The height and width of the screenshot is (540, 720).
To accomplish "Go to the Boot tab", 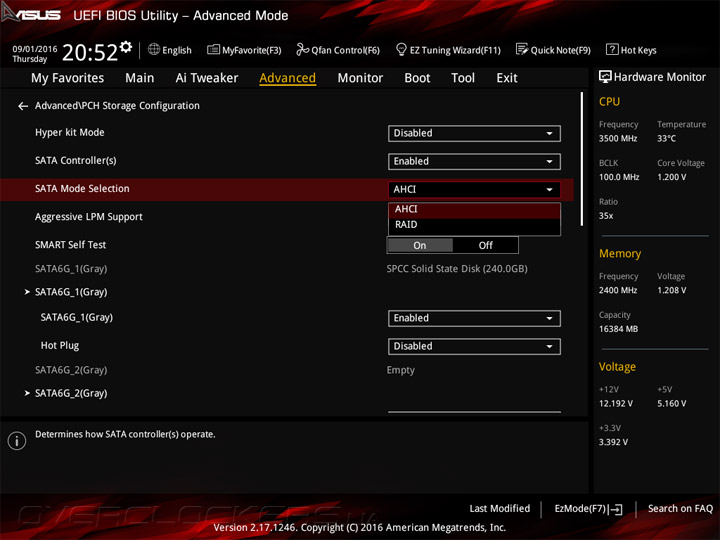I will coord(417,78).
